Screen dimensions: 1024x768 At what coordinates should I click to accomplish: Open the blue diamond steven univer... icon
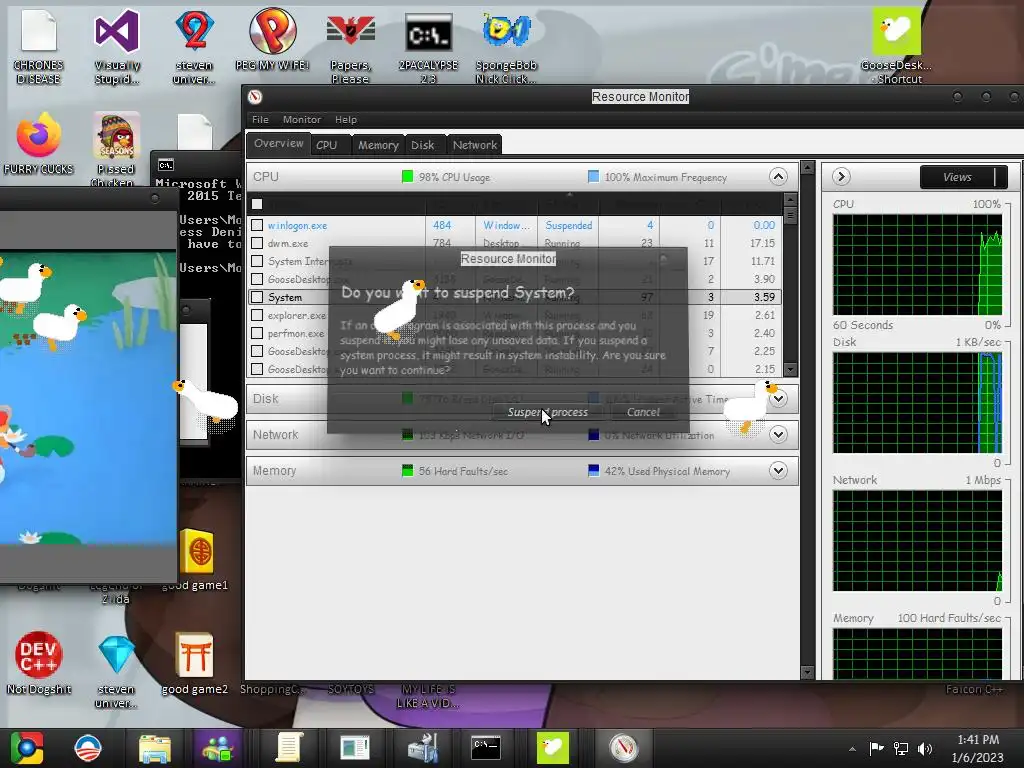click(116, 670)
